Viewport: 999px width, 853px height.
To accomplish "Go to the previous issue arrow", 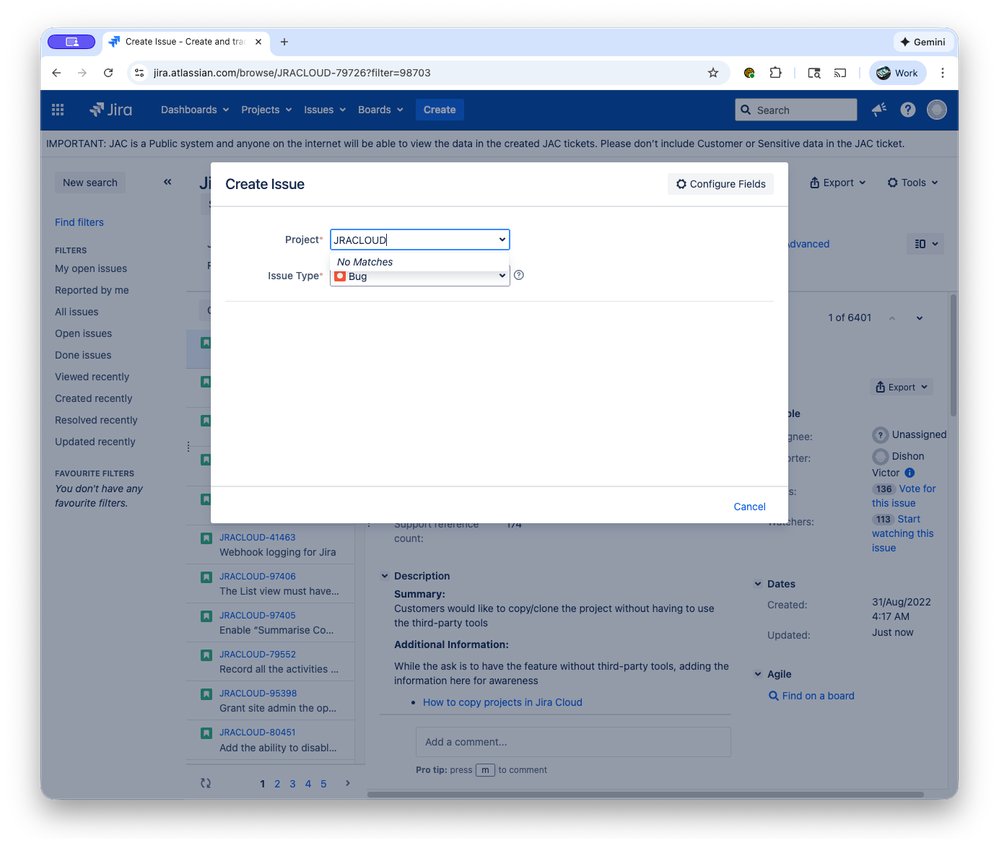I will pos(892,318).
